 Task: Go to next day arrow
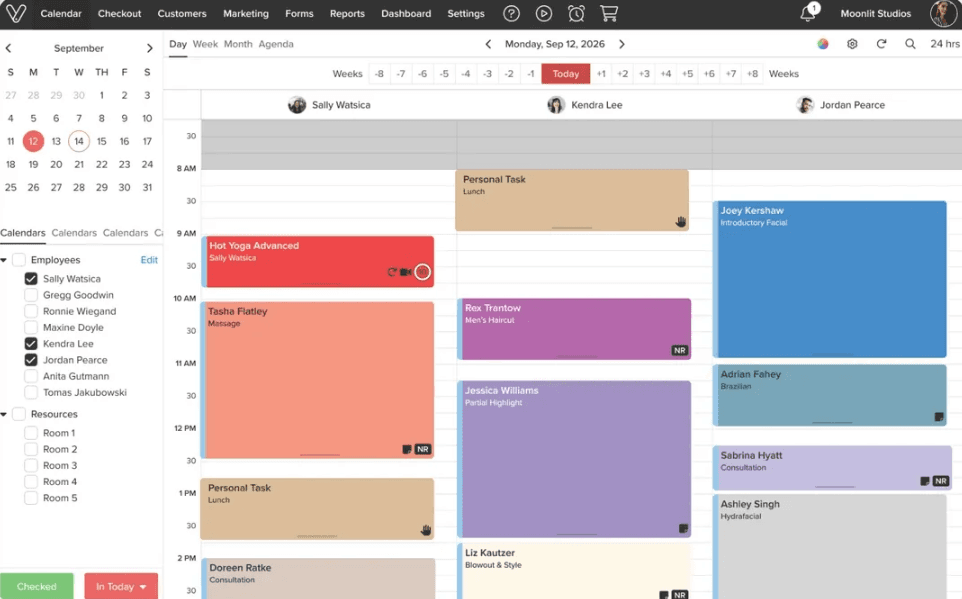tap(621, 44)
